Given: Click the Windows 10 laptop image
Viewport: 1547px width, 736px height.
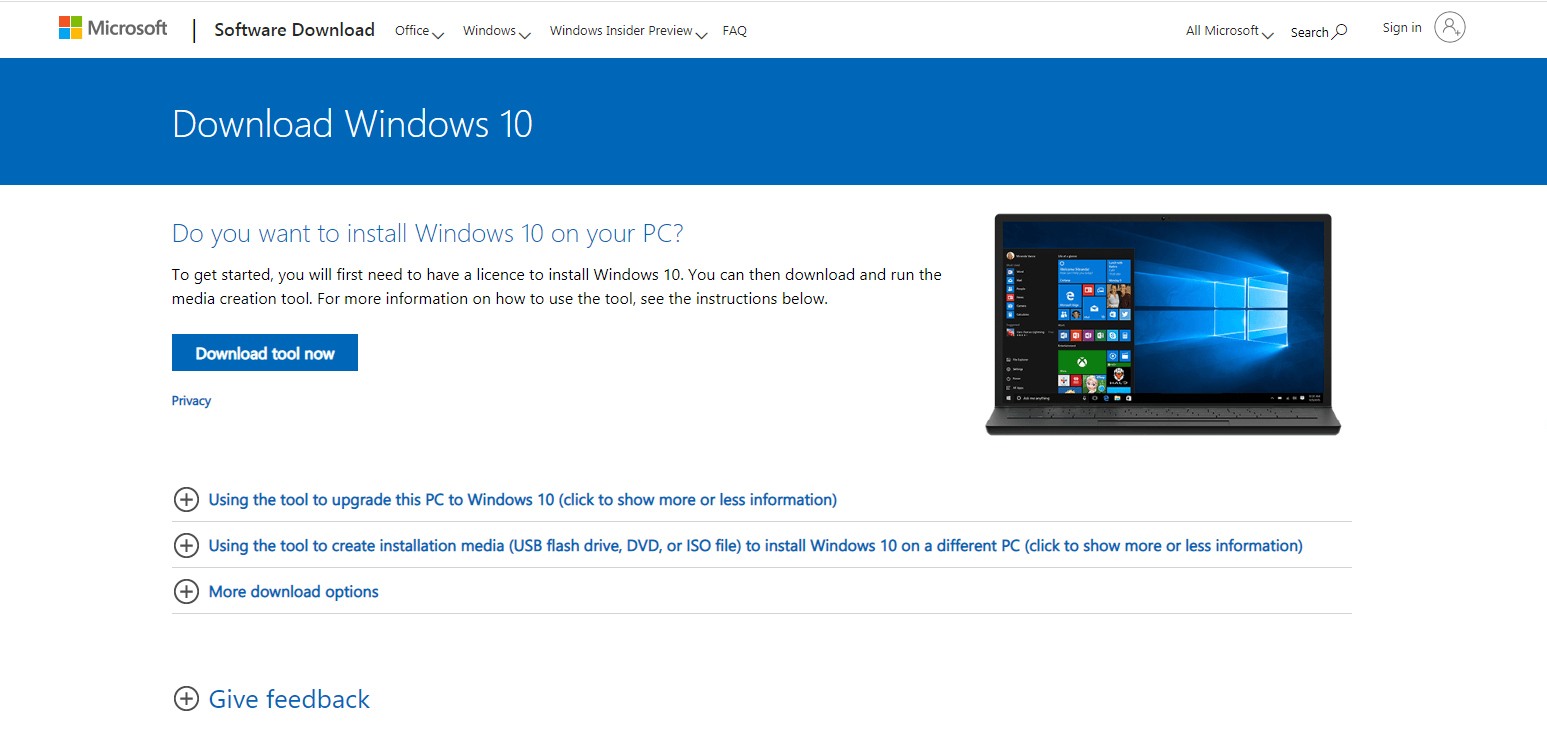Looking at the screenshot, I should [x=1162, y=324].
